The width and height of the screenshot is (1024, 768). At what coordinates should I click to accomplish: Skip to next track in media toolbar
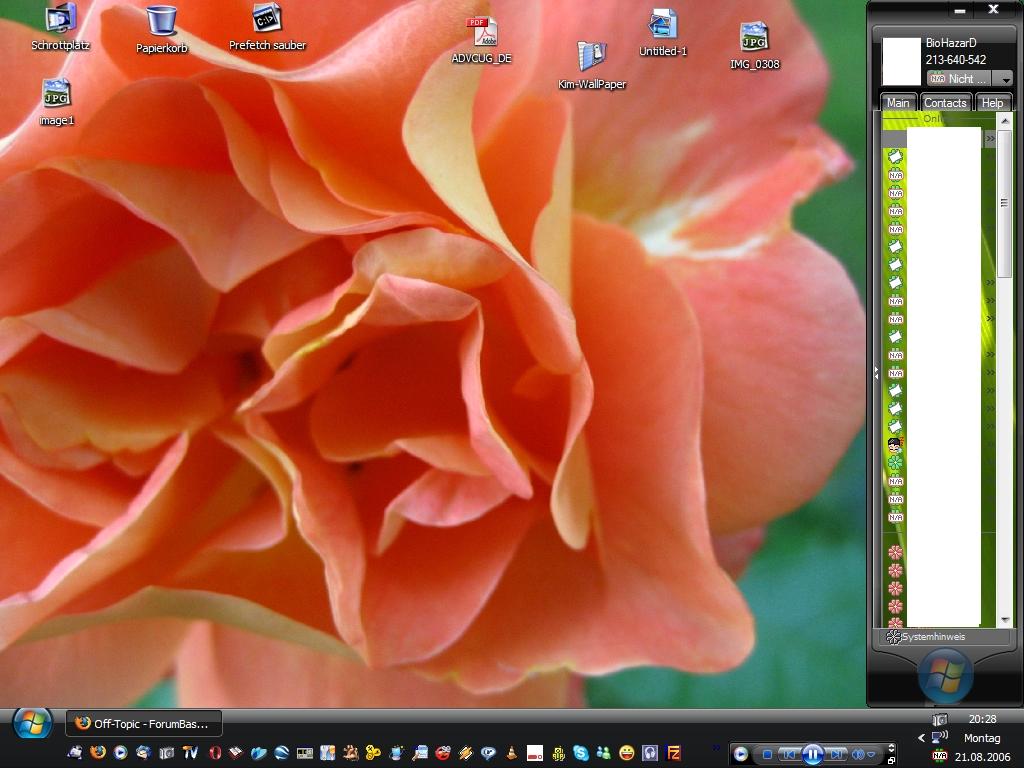836,754
